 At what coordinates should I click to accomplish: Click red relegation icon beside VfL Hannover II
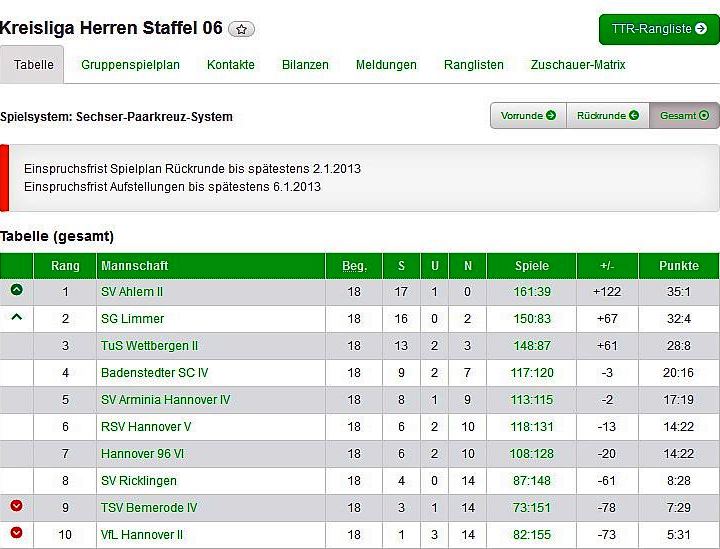(x=16, y=533)
